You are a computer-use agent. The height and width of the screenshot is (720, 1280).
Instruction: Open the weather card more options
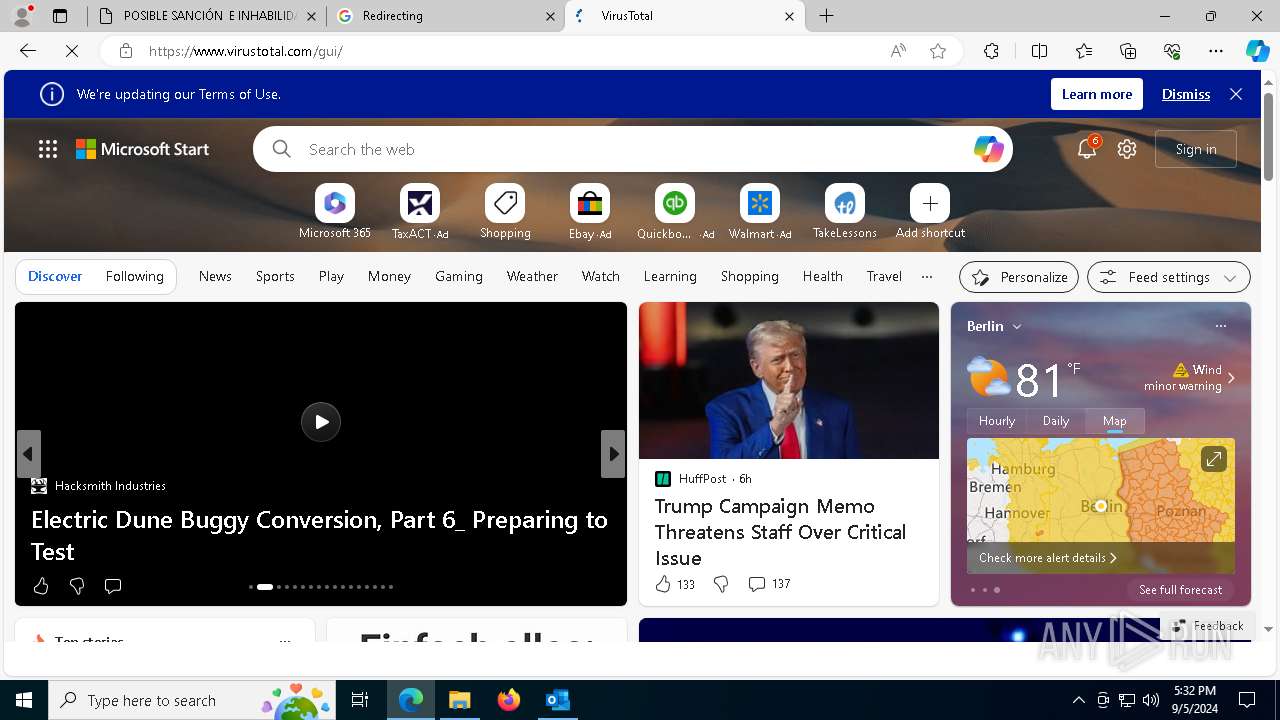click(1220, 326)
